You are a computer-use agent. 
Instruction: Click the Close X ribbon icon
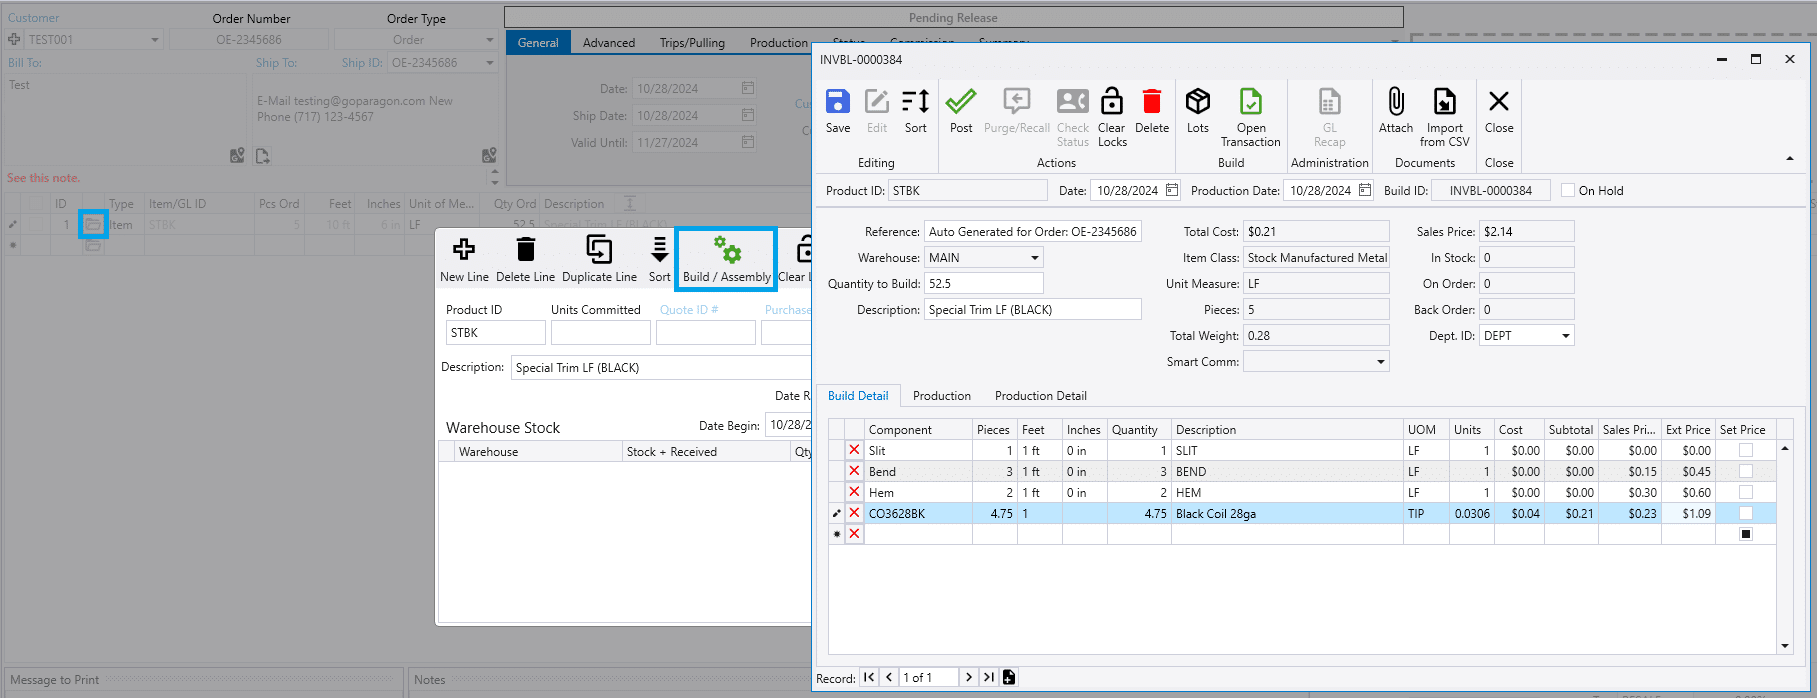(x=1499, y=101)
